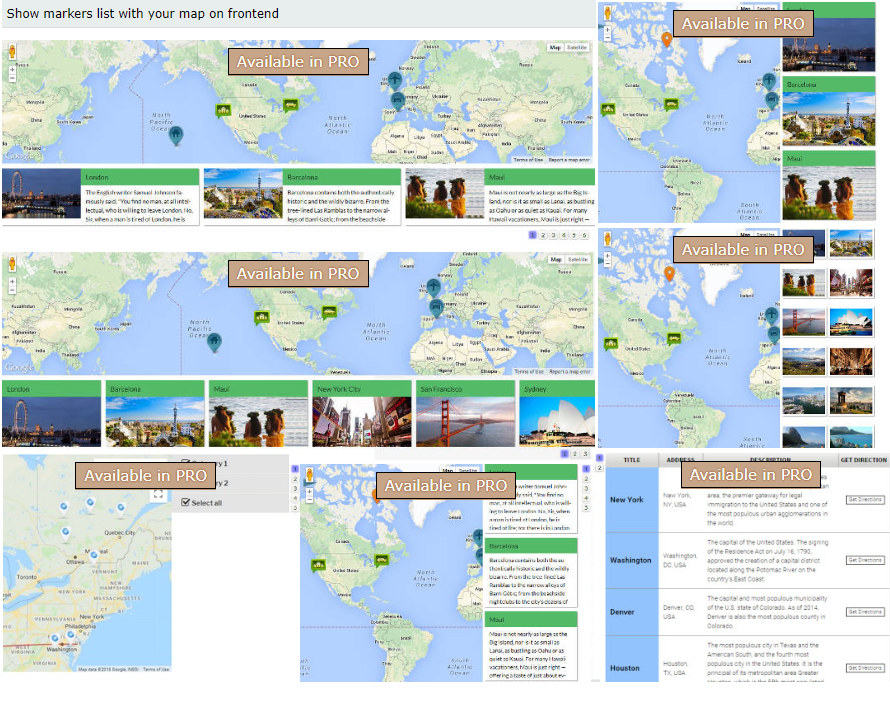Viewport: 890px width, 708px height.
Task: Select the San Francisco Golden Gate thumbnail card
Action: coord(463,413)
